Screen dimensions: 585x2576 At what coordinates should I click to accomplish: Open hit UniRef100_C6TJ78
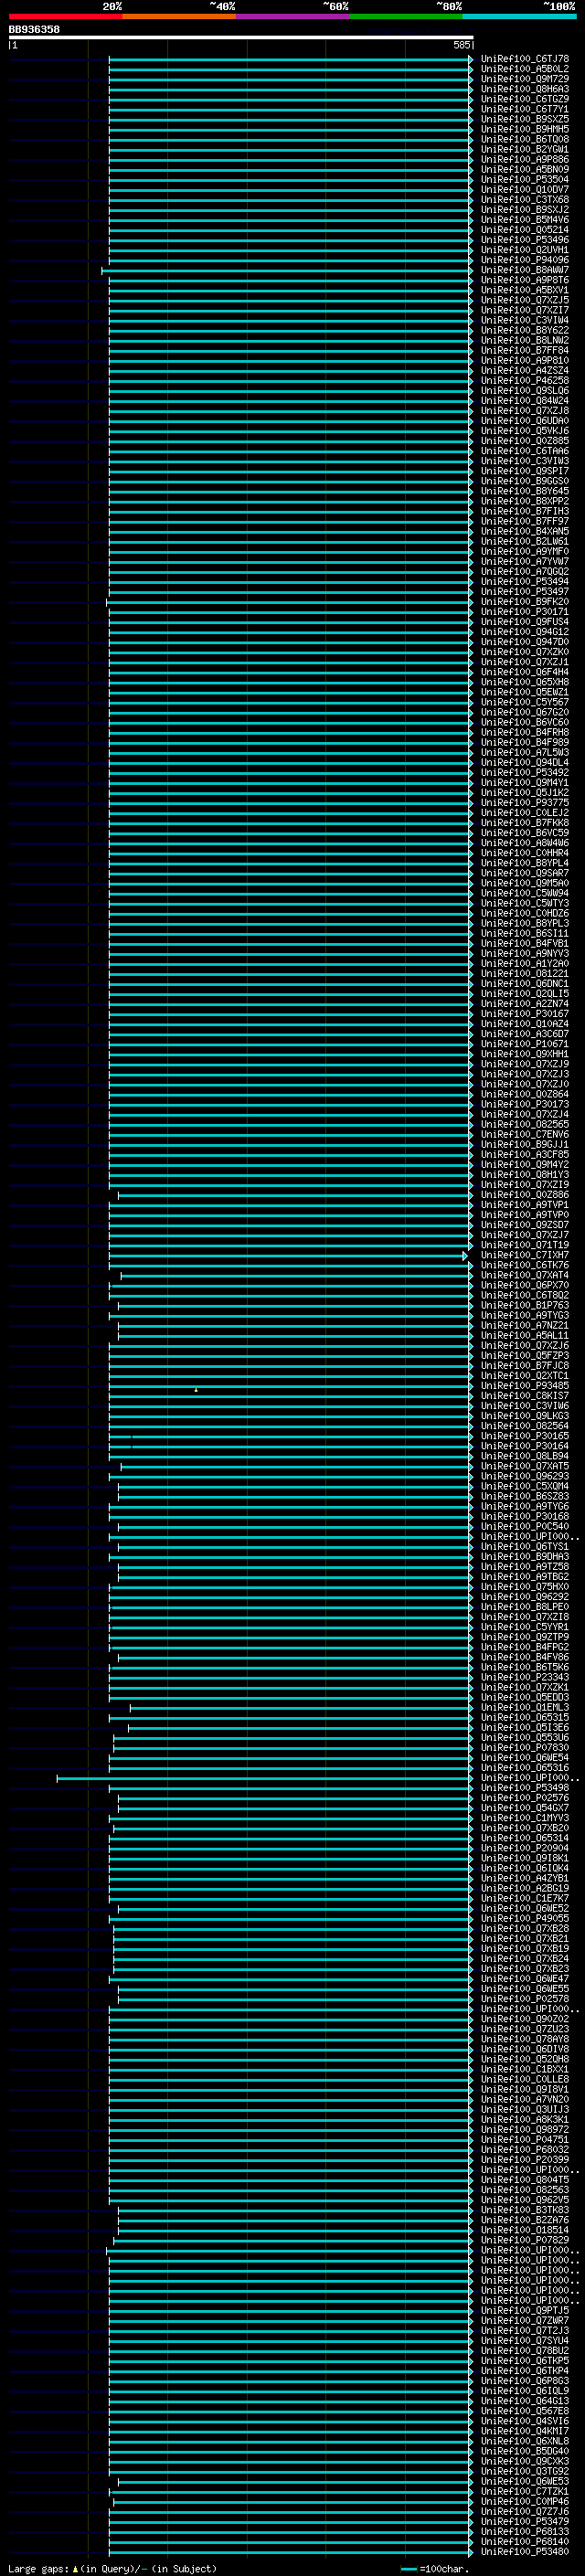click(525, 59)
